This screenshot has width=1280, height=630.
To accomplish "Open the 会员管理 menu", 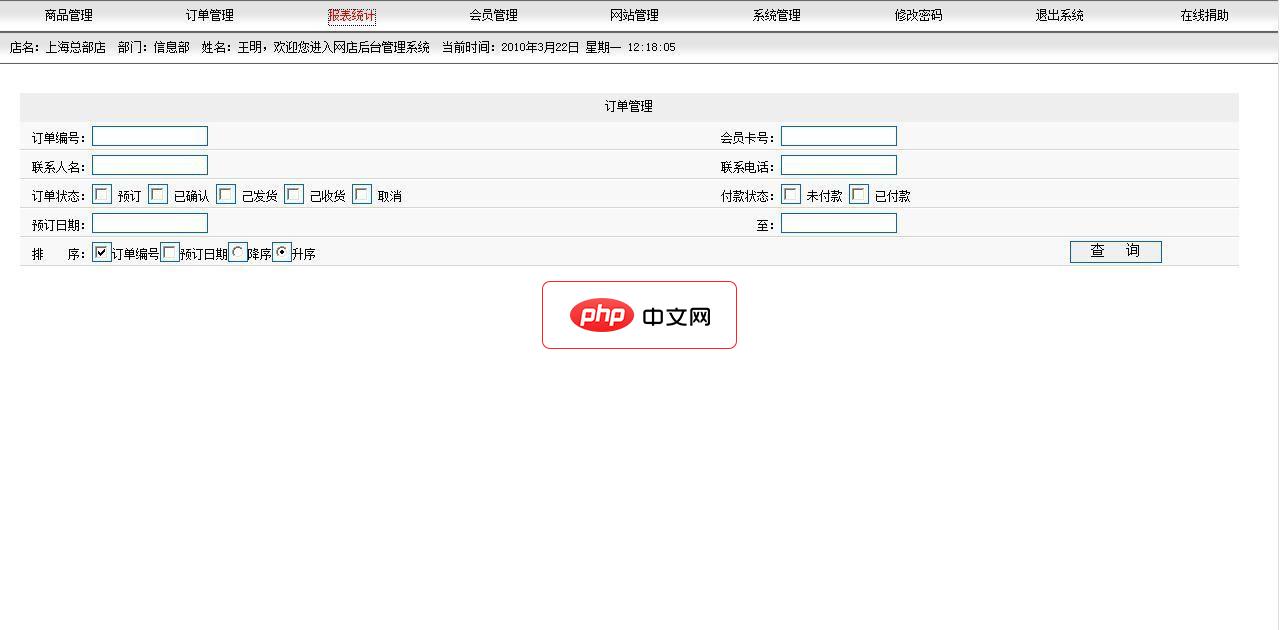I will [491, 14].
